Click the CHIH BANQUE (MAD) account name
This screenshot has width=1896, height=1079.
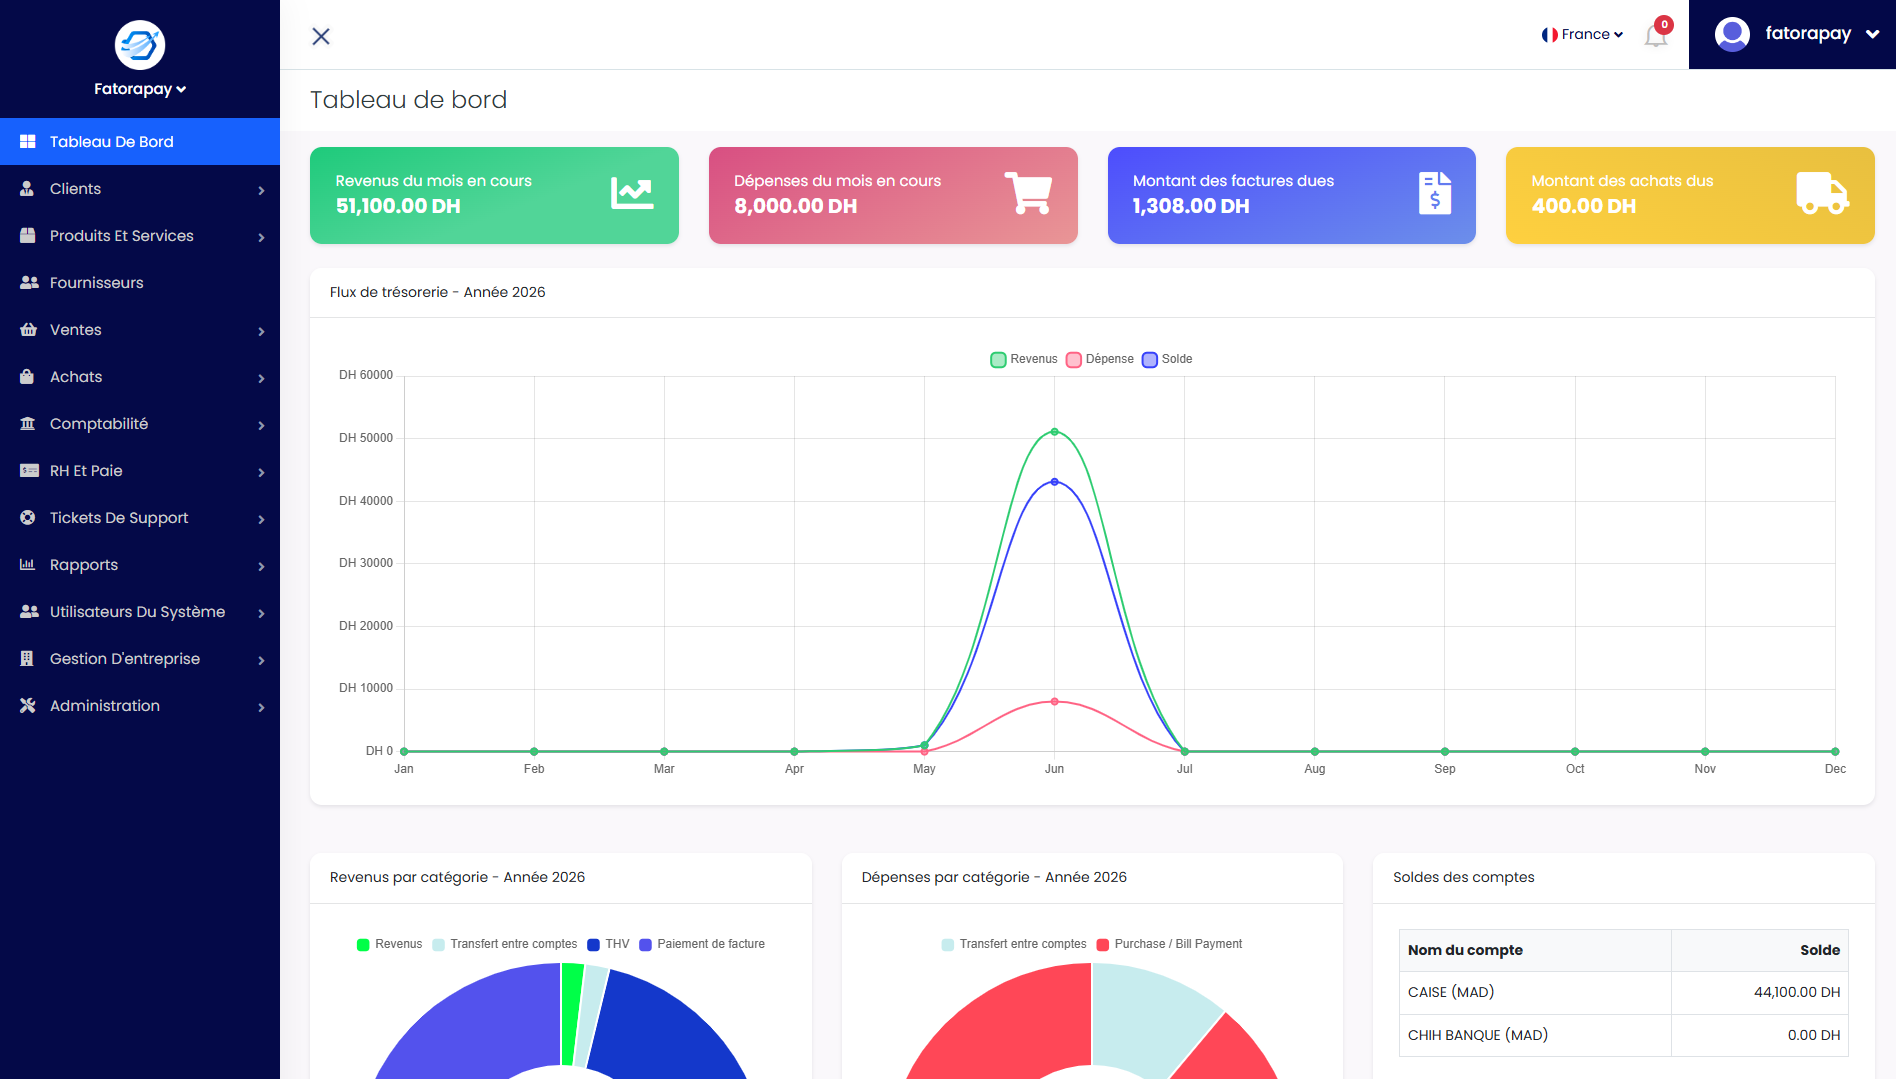[x=1478, y=1035]
